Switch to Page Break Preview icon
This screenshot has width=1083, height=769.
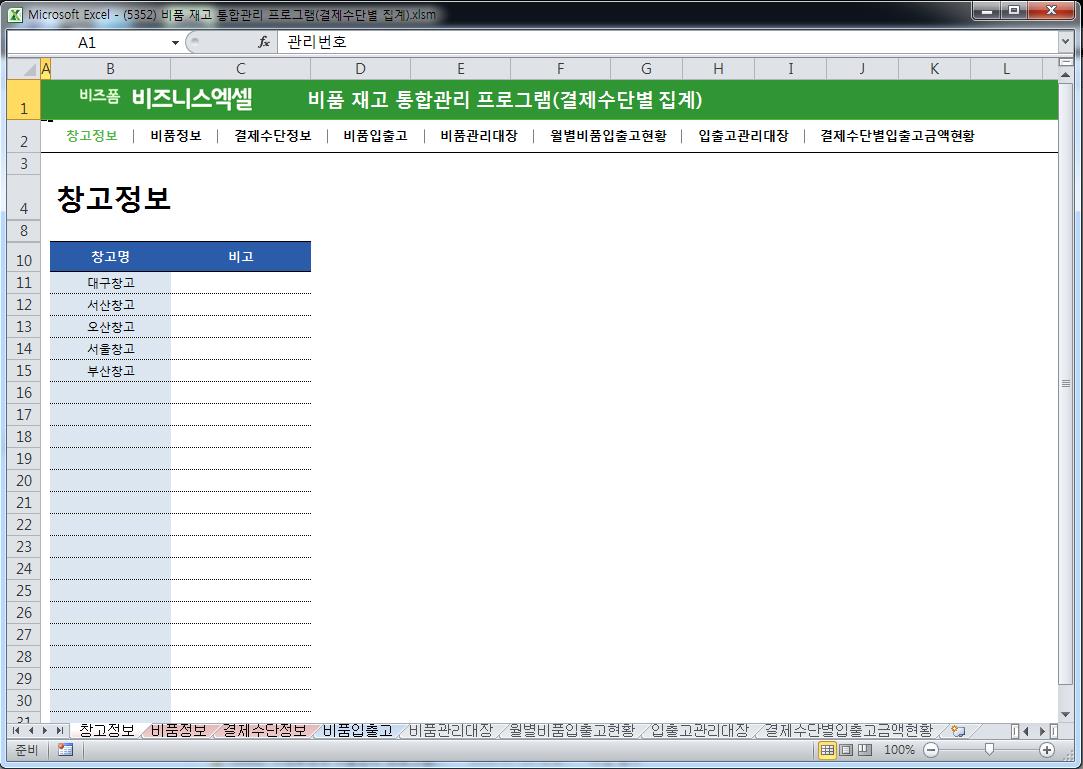[x=865, y=750]
